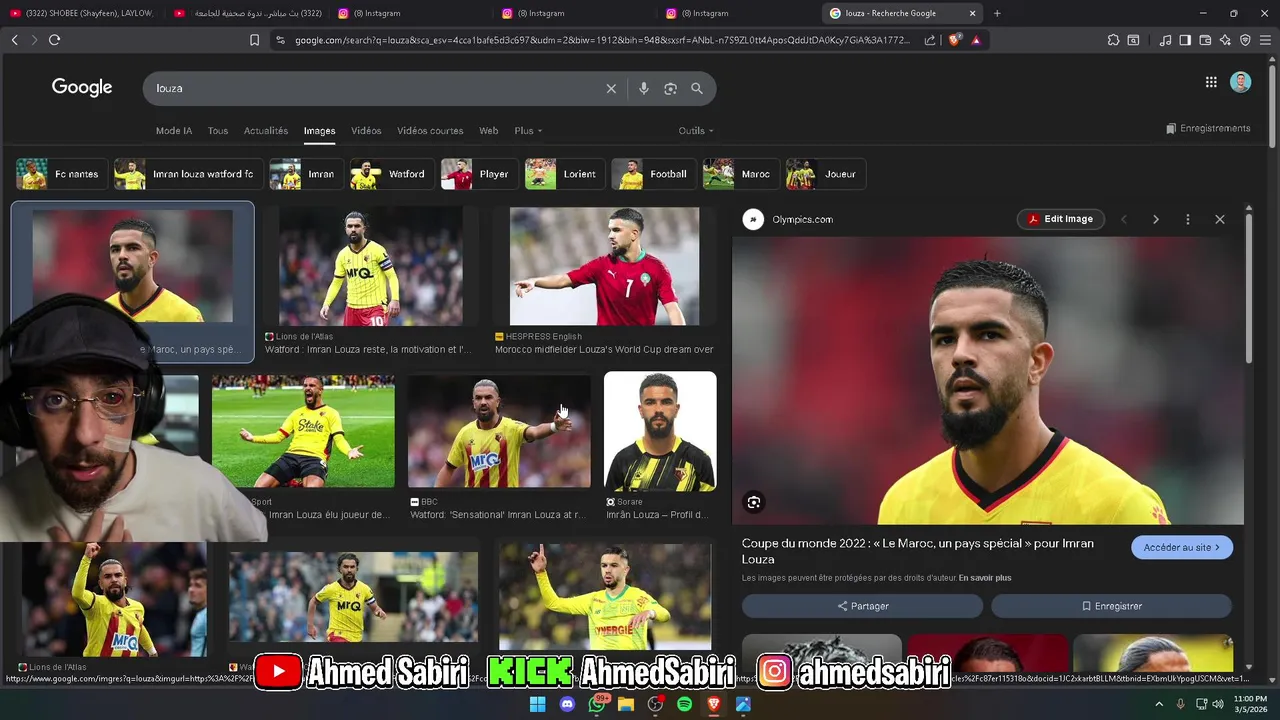The image size is (1280, 720).
Task: Filter images by Maroc chip
Action: point(740,174)
